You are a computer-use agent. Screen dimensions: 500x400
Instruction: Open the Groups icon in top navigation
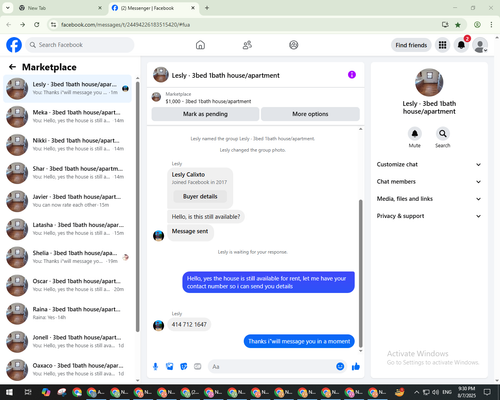294,45
